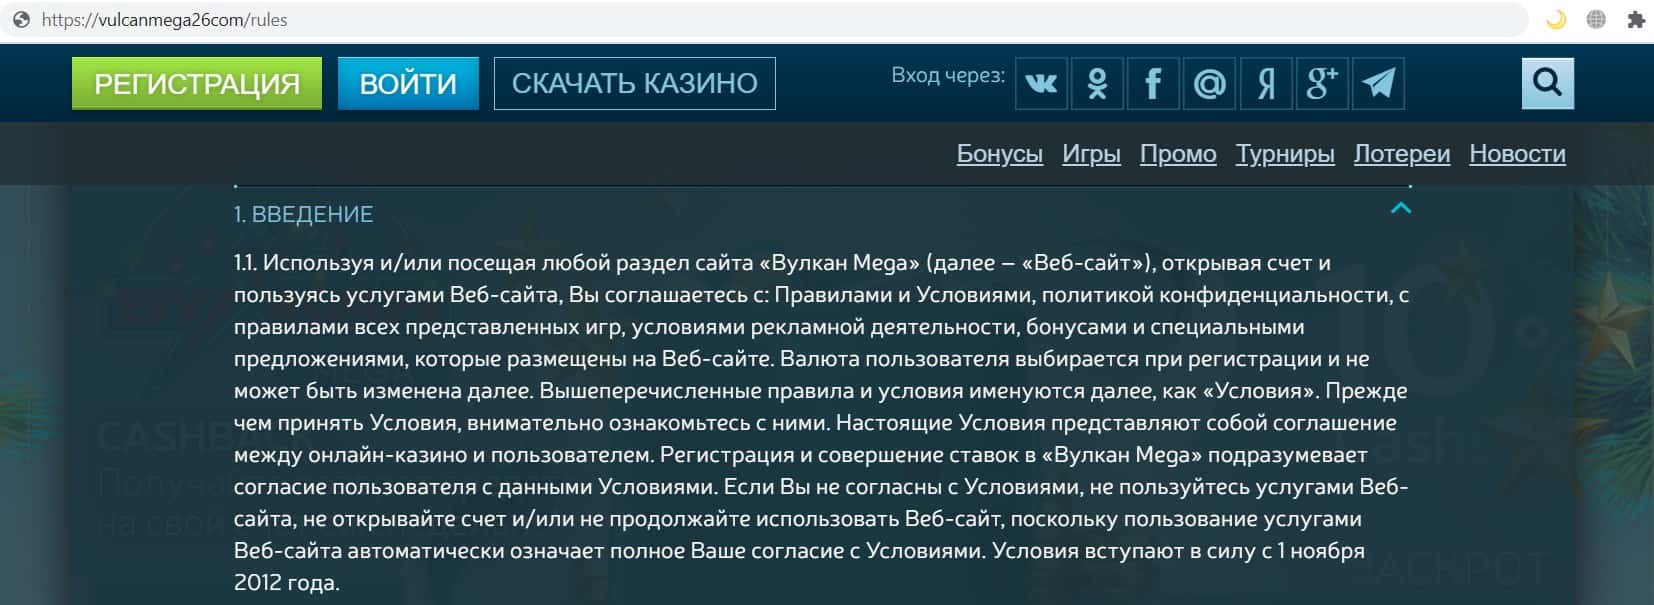Viewport: 1654px width, 605px height.
Task: Log in via Yandex Я icon
Action: pos(1265,83)
